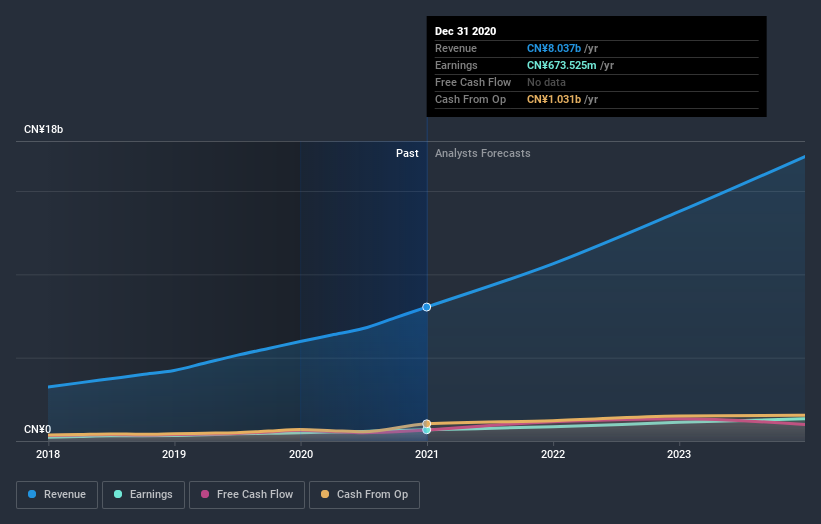This screenshot has height=524, width=821.
Task: Click the 2019 x-axis label
Action: pyautogui.click(x=174, y=454)
